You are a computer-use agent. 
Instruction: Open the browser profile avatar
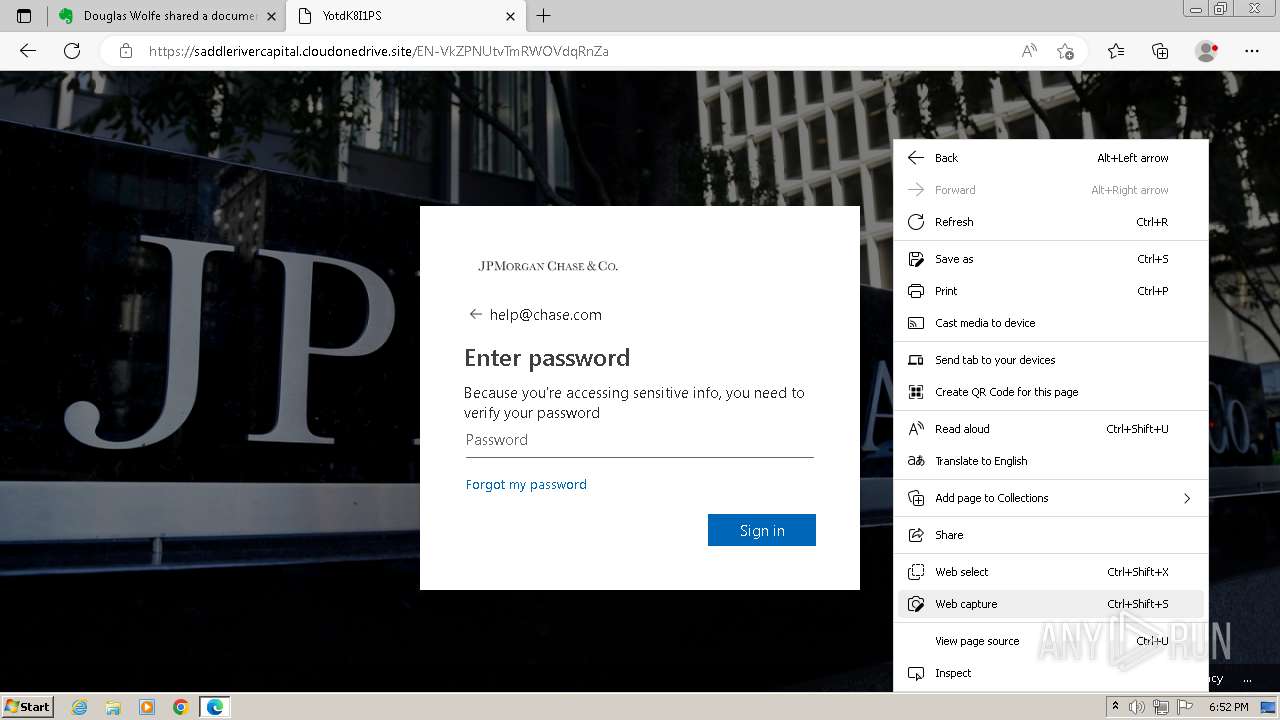click(1207, 51)
